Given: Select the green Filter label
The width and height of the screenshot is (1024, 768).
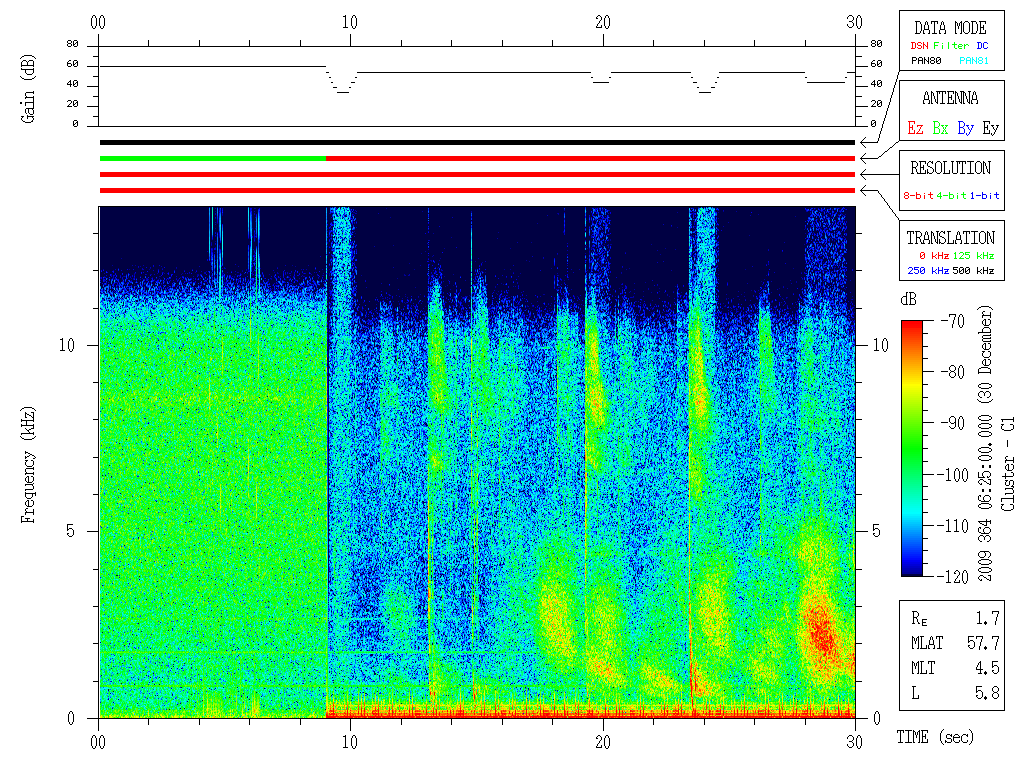Looking at the screenshot, I should coord(951,46).
